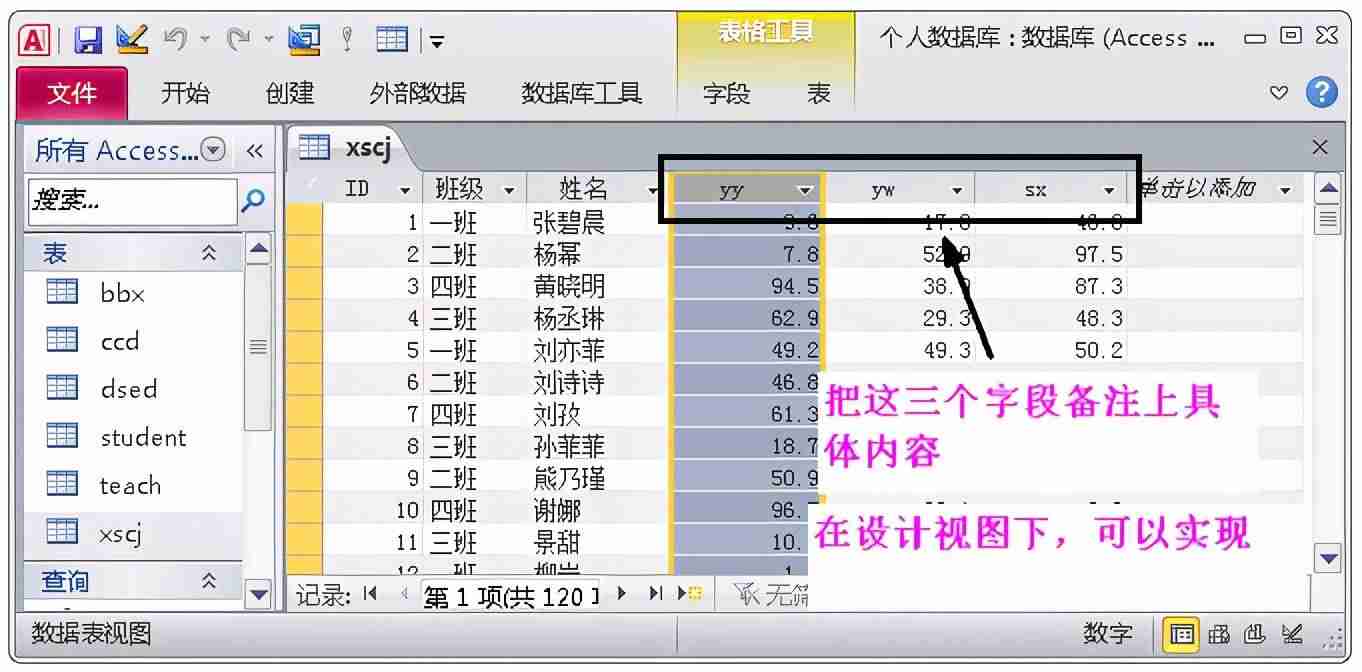The width and height of the screenshot is (1362, 672).
Task: Click the Help question mark icon
Action: click(1322, 93)
